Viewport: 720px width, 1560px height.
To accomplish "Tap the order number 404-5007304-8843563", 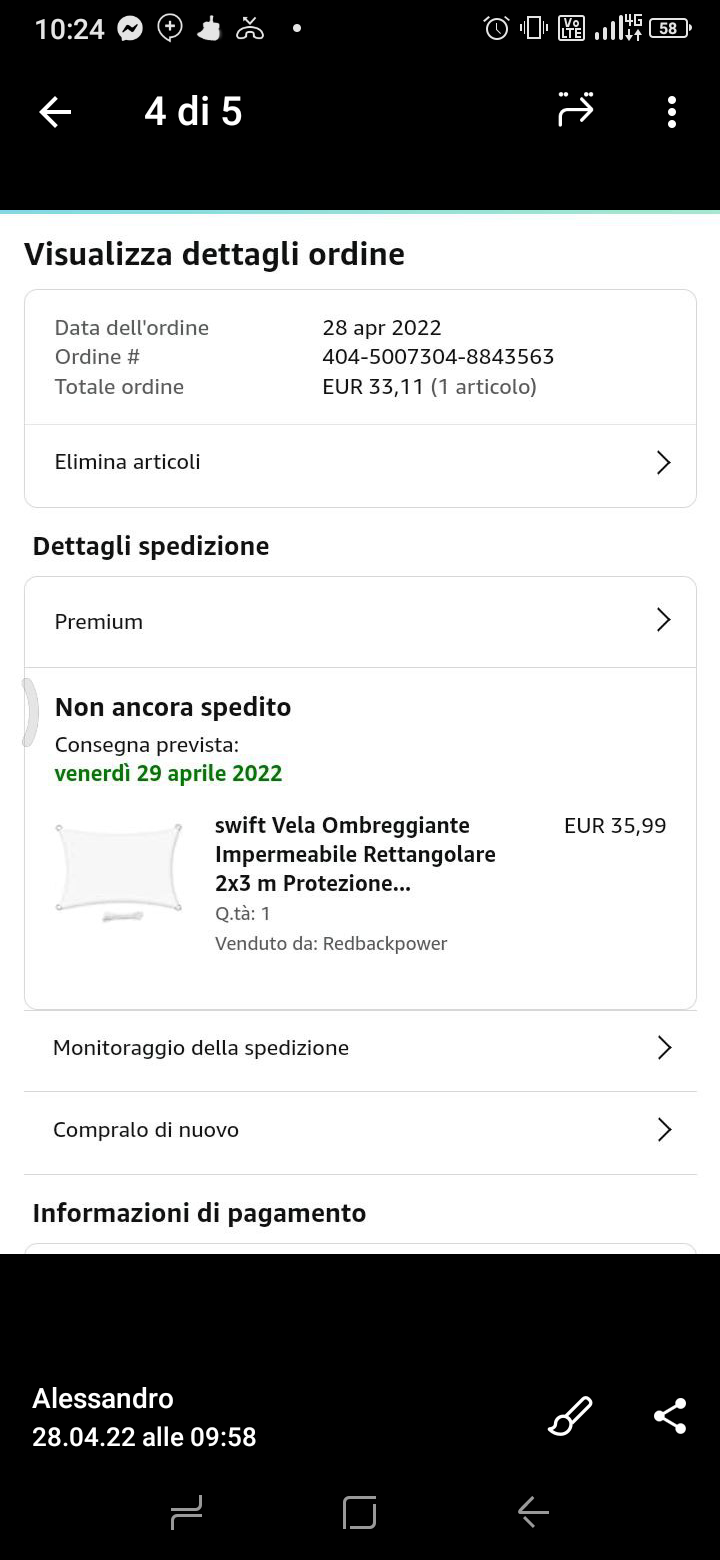I will [x=438, y=357].
